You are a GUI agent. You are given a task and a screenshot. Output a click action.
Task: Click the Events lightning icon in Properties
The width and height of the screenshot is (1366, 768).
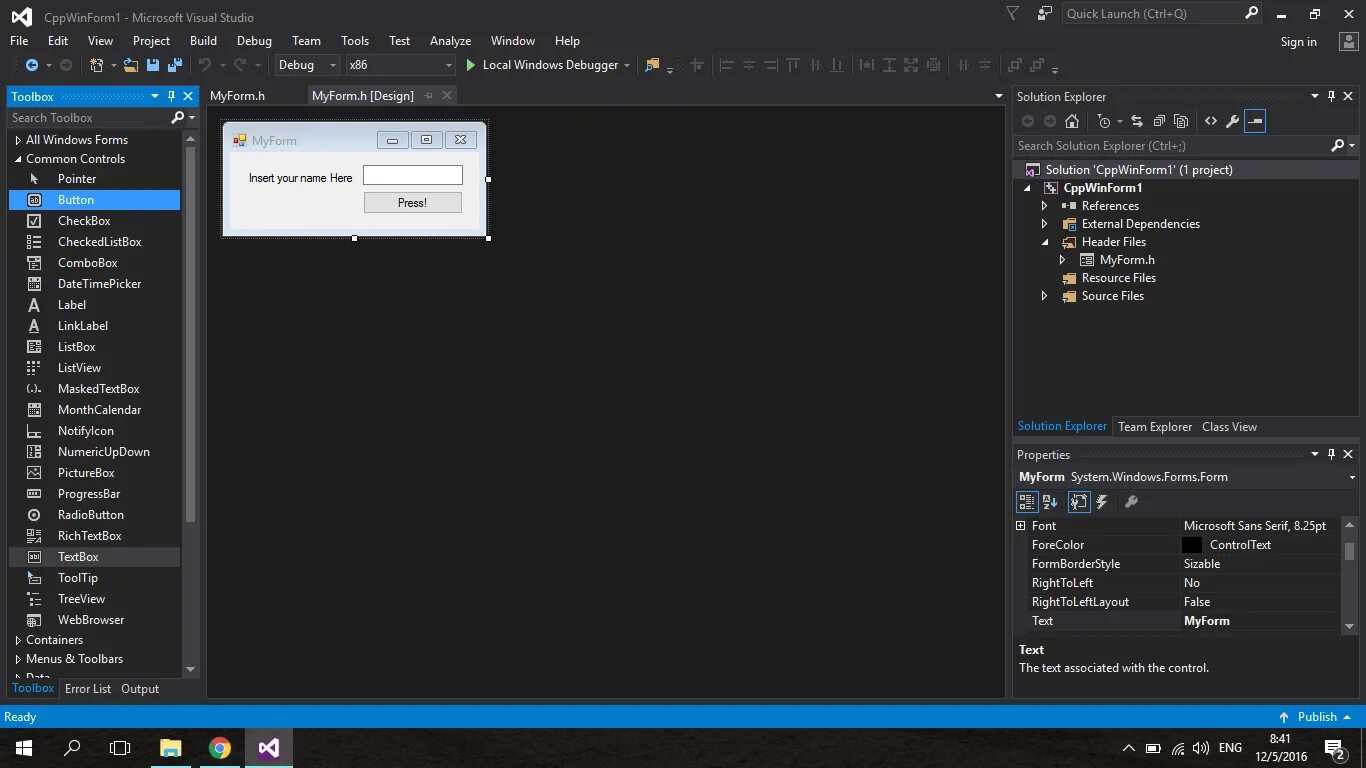(1102, 502)
